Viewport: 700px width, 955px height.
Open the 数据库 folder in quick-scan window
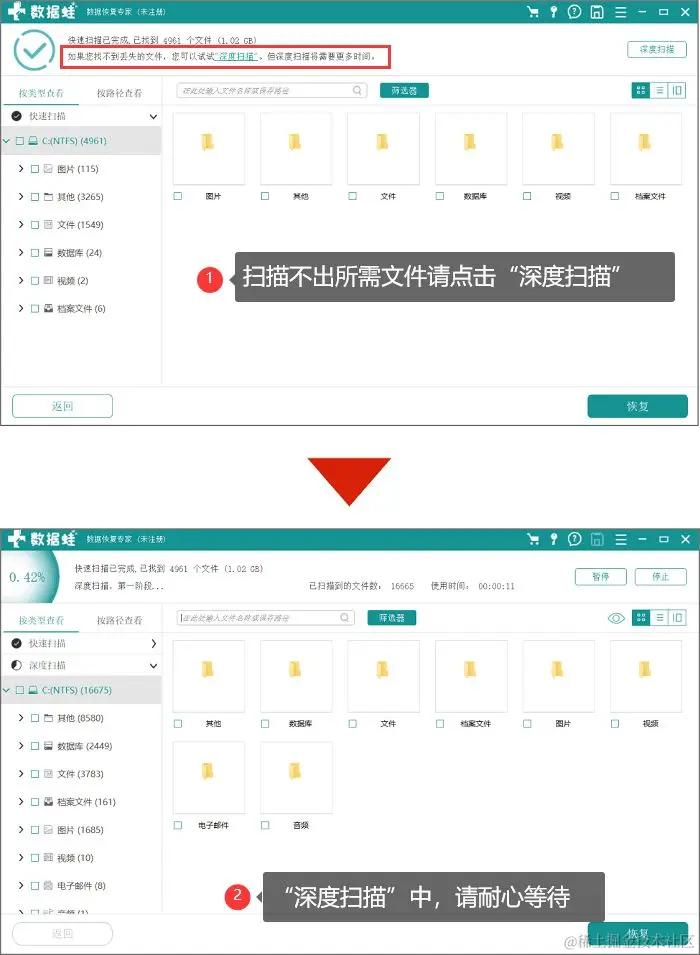[470, 148]
